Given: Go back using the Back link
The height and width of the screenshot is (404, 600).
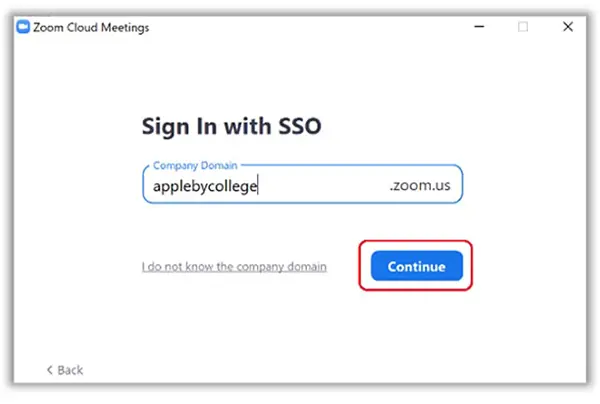Looking at the screenshot, I should [x=65, y=370].
